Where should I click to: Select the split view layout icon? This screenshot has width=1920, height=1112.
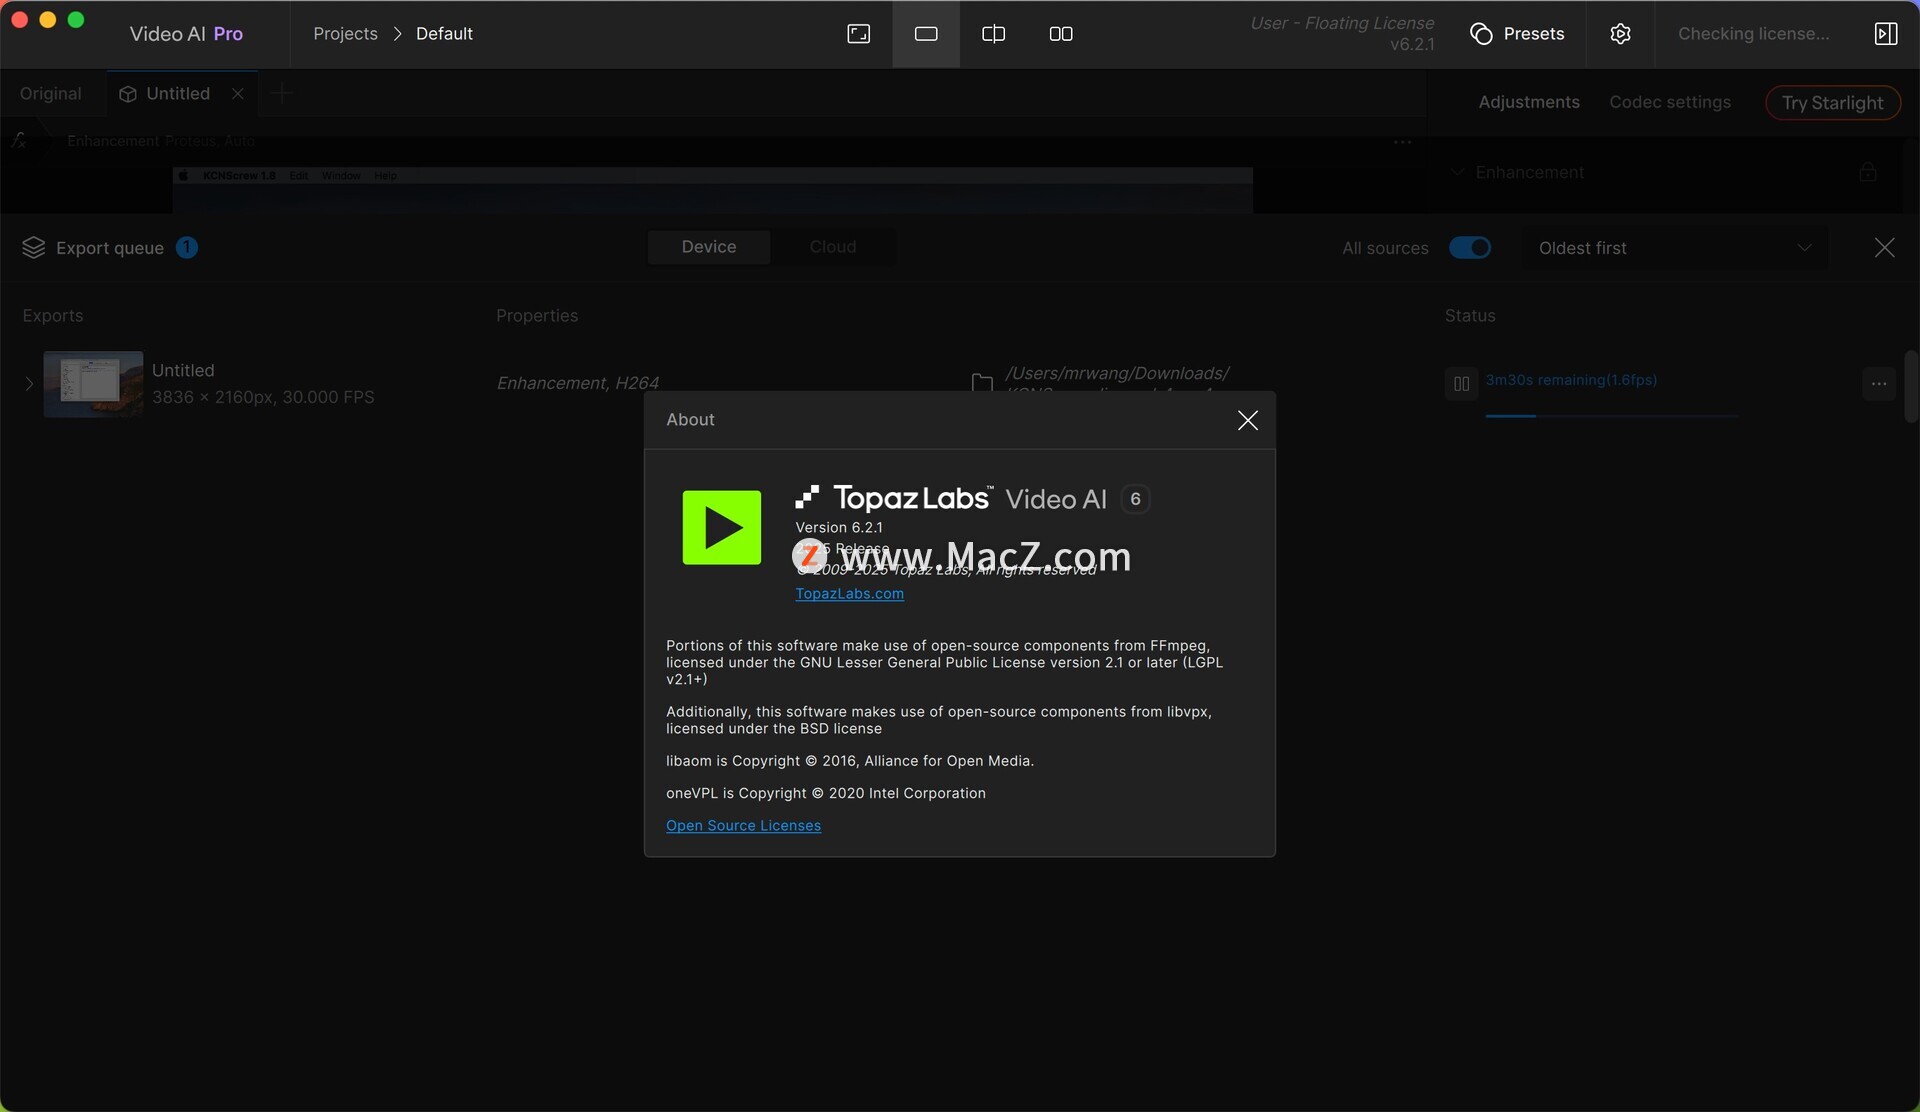click(x=993, y=34)
